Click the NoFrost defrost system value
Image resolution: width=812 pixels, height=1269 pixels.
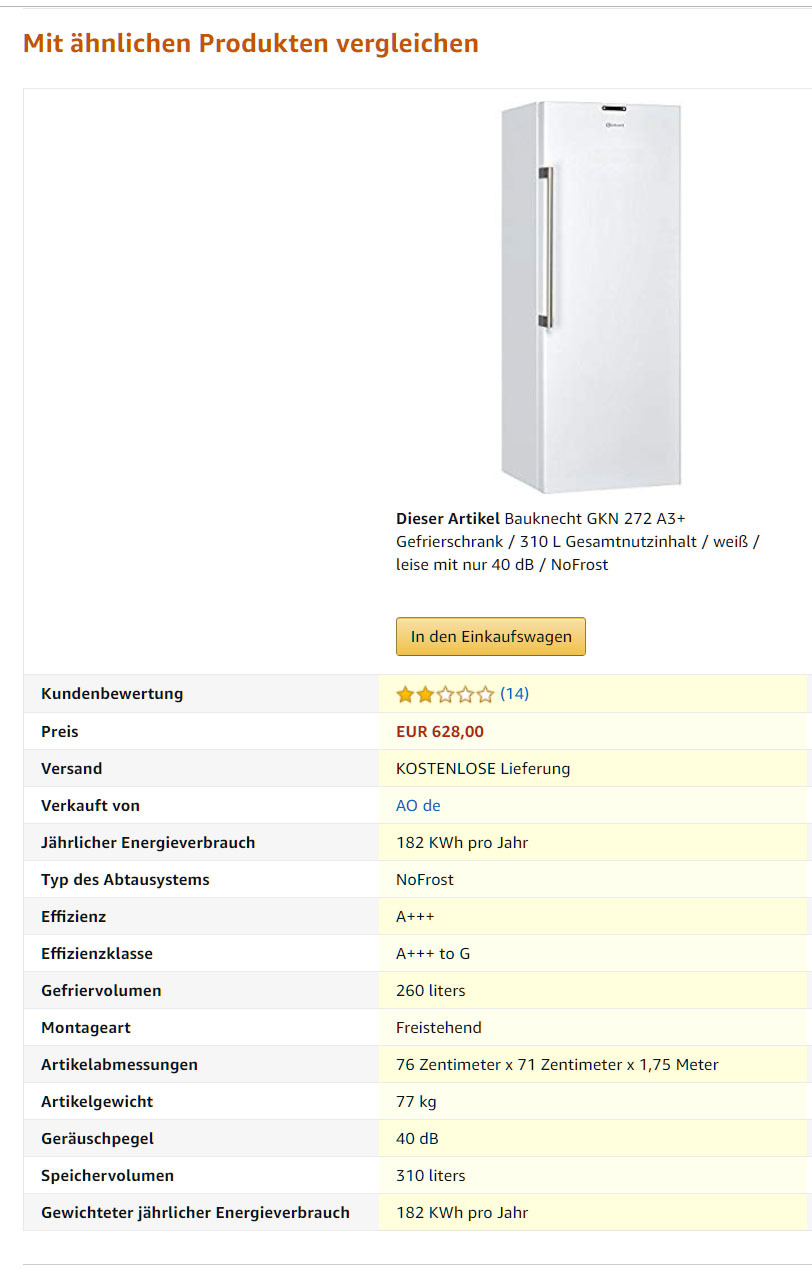pyautogui.click(x=425, y=880)
